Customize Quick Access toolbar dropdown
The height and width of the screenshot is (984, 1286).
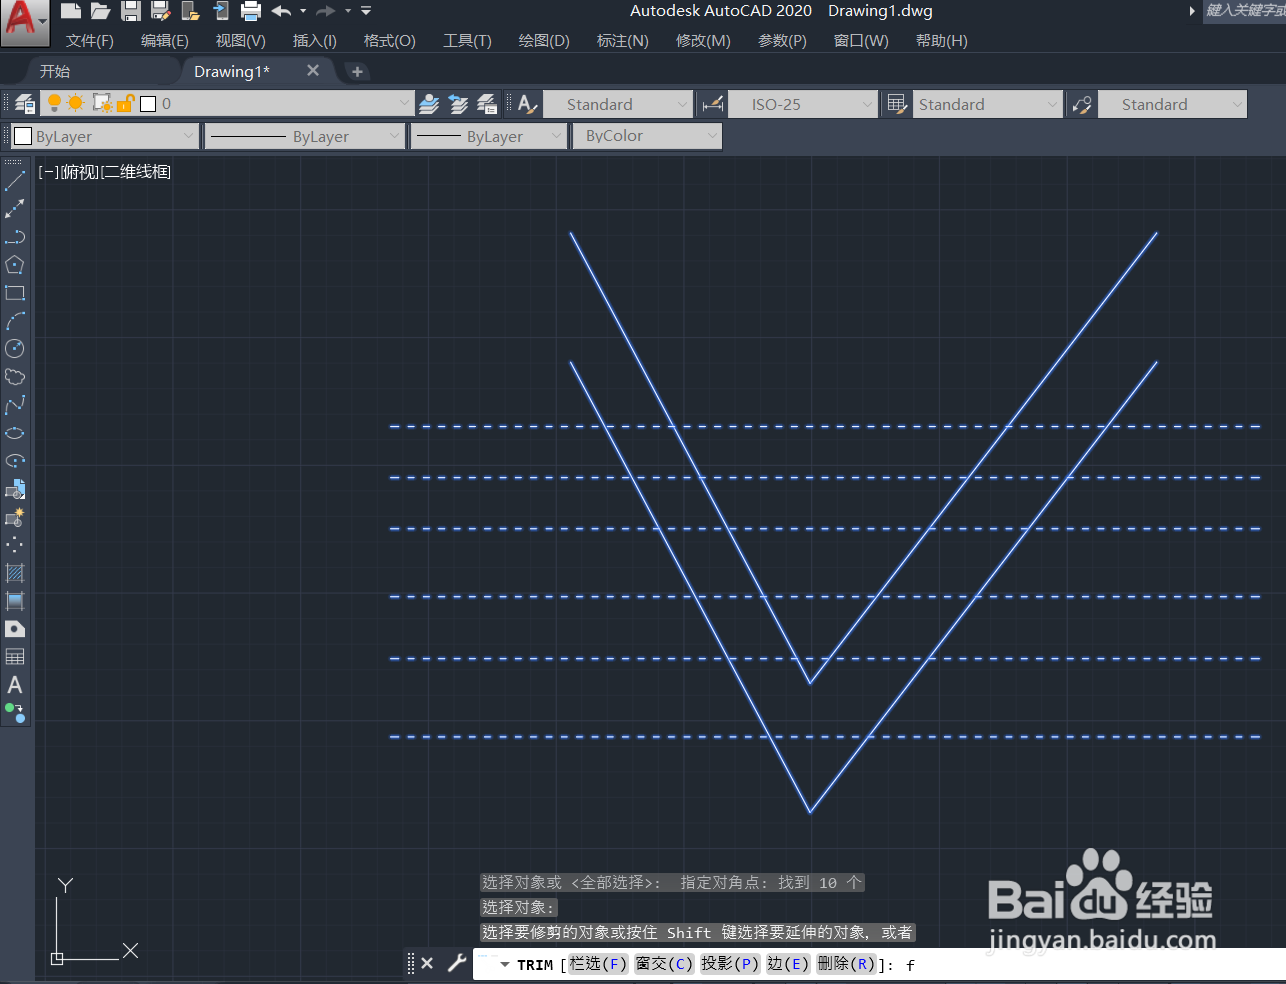tap(366, 11)
